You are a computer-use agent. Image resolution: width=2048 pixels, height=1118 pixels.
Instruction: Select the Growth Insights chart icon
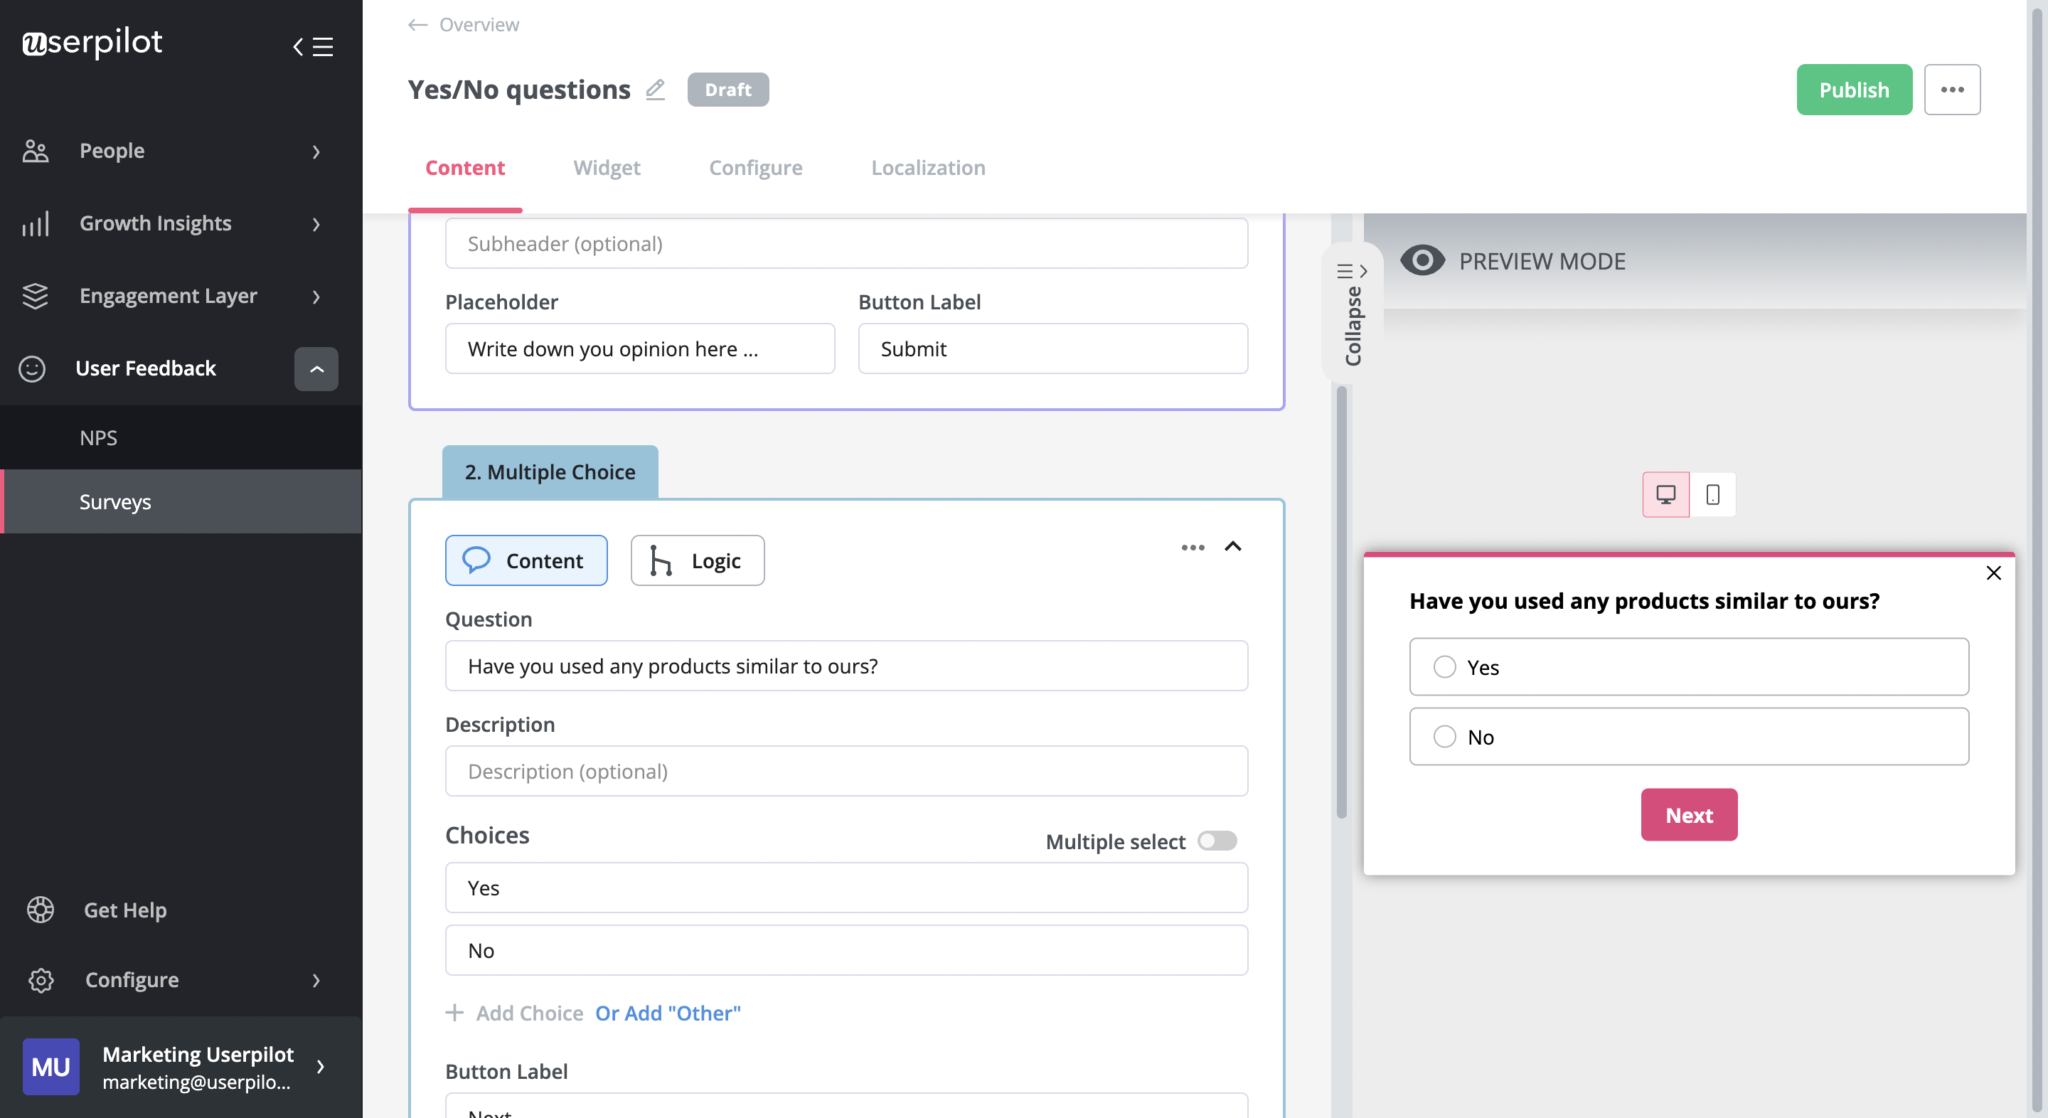(36, 223)
